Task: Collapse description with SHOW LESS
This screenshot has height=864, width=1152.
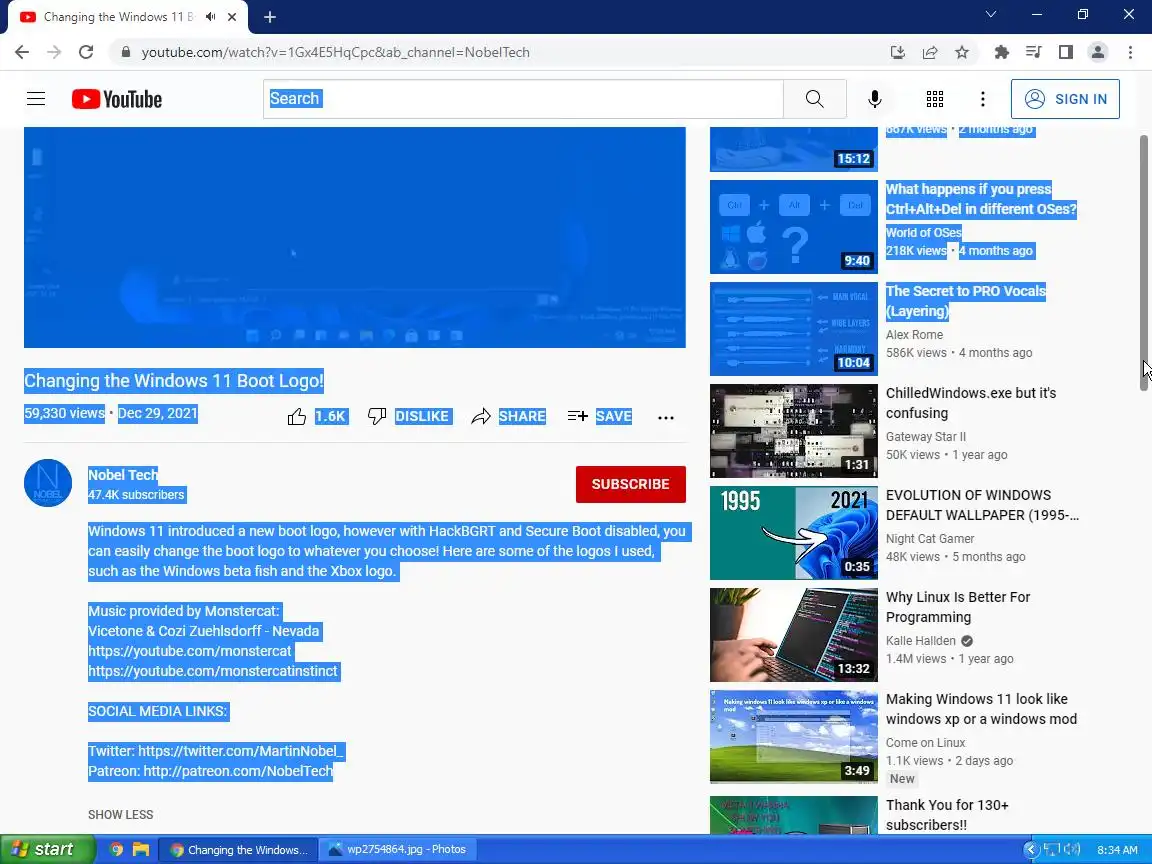Action: pyautogui.click(x=120, y=814)
